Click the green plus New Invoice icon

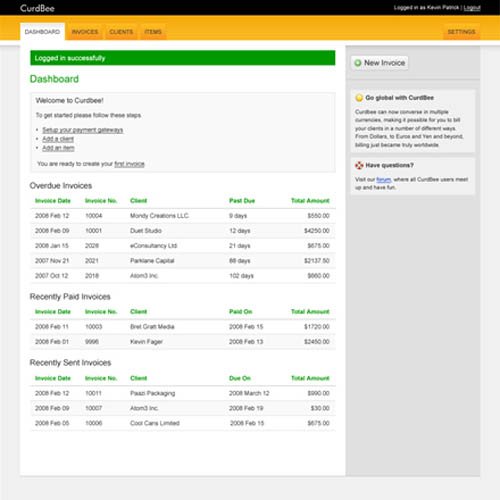[358, 63]
